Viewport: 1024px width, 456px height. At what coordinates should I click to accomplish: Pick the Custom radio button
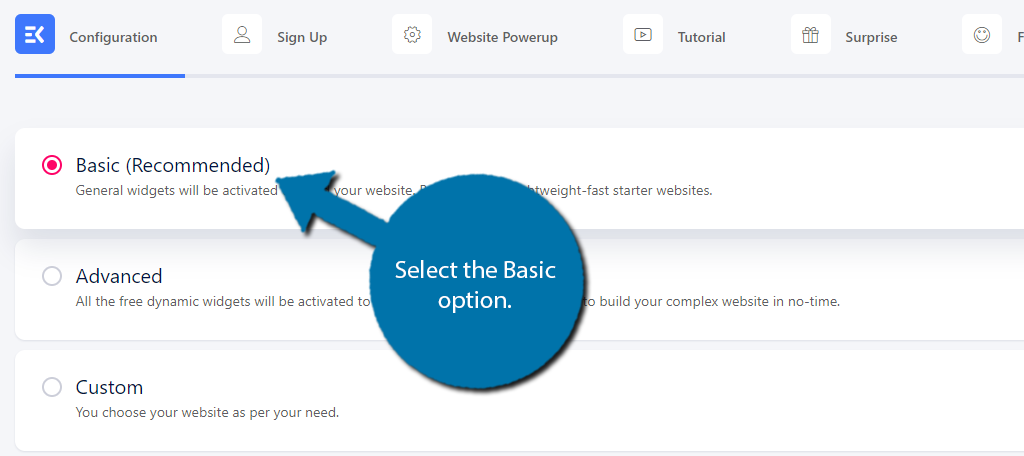coord(52,387)
